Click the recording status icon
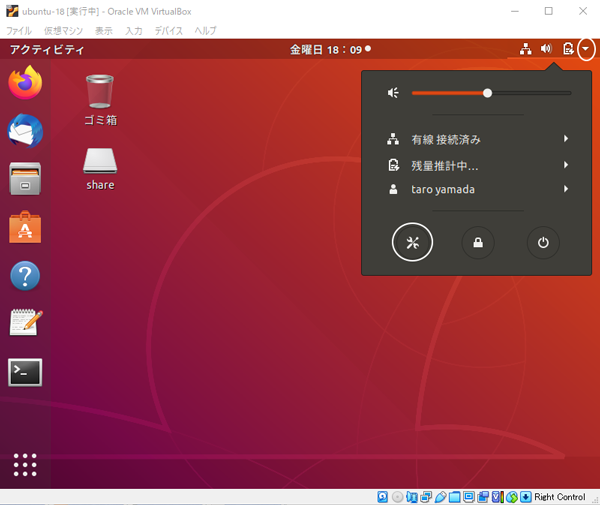The image size is (600, 505). 483,497
